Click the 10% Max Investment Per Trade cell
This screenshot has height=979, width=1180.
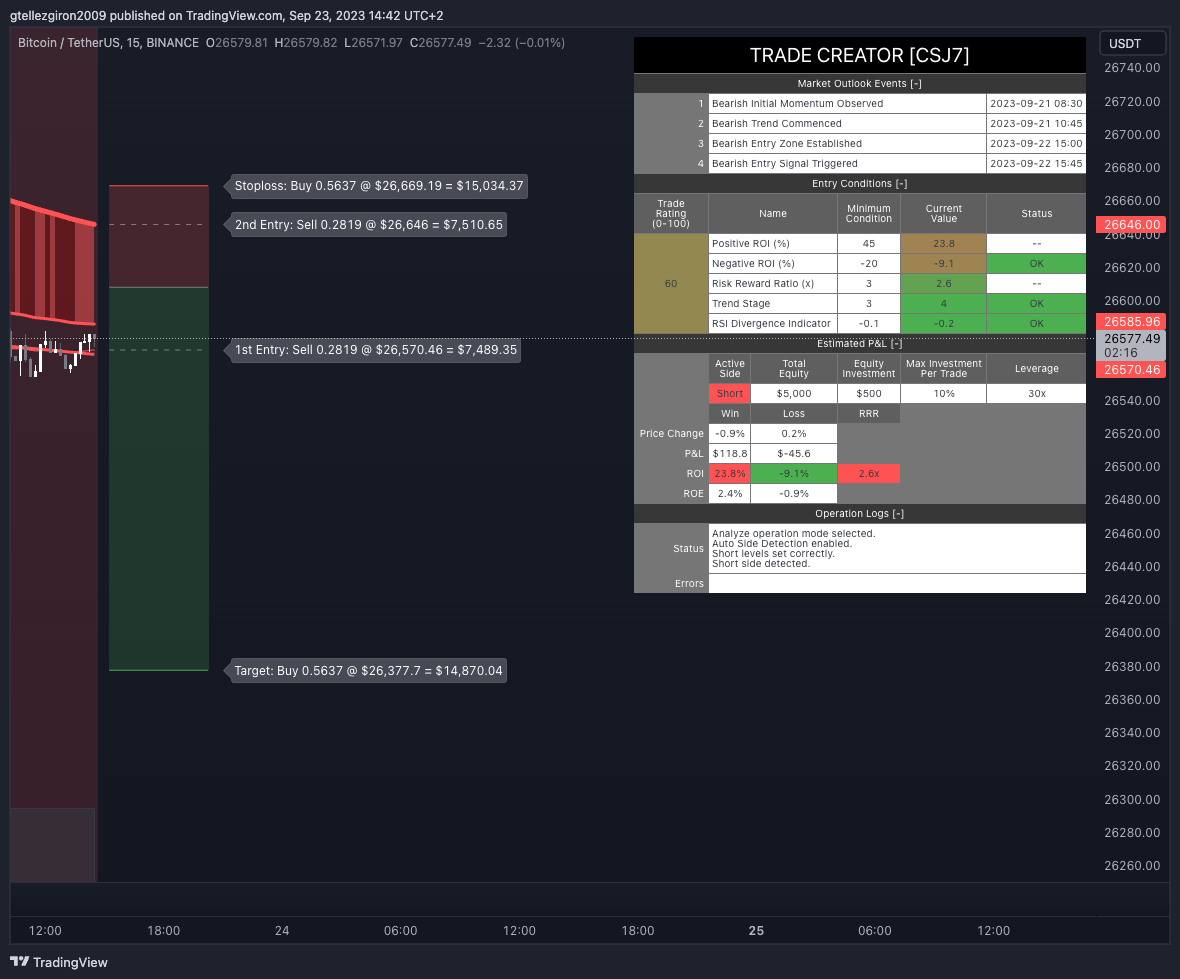click(x=944, y=394)
